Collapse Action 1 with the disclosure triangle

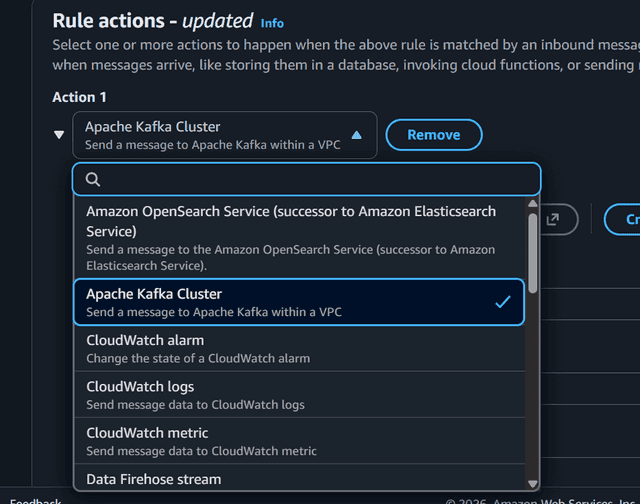point(59,135)
